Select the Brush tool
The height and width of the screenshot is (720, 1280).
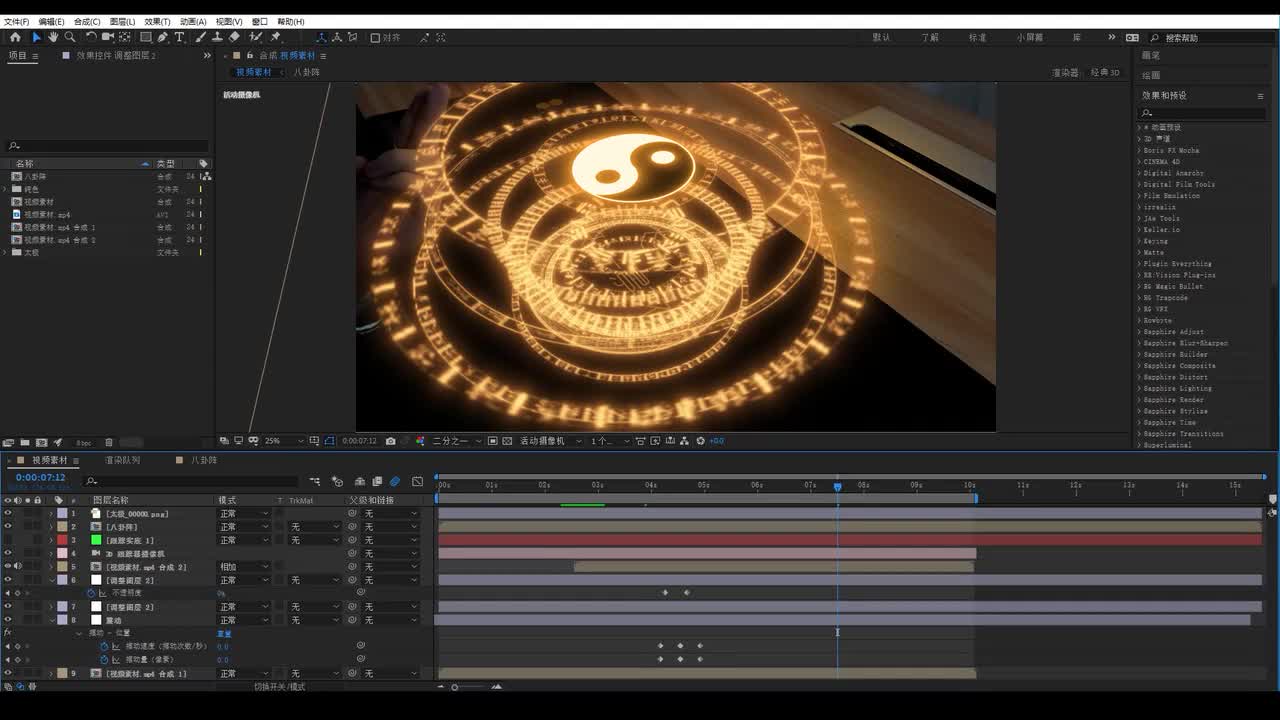(x=200, y=37)
